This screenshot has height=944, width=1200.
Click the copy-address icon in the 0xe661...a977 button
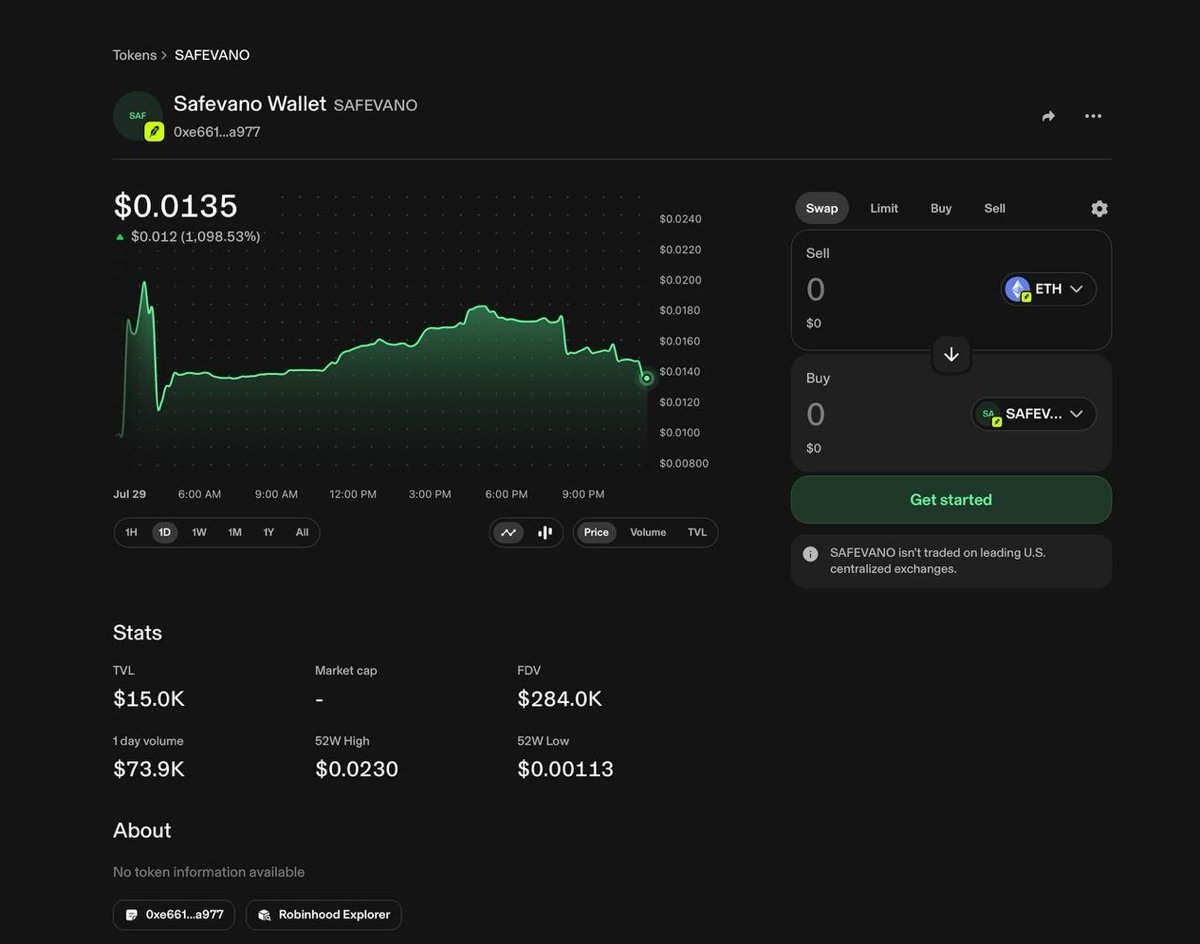131,914
